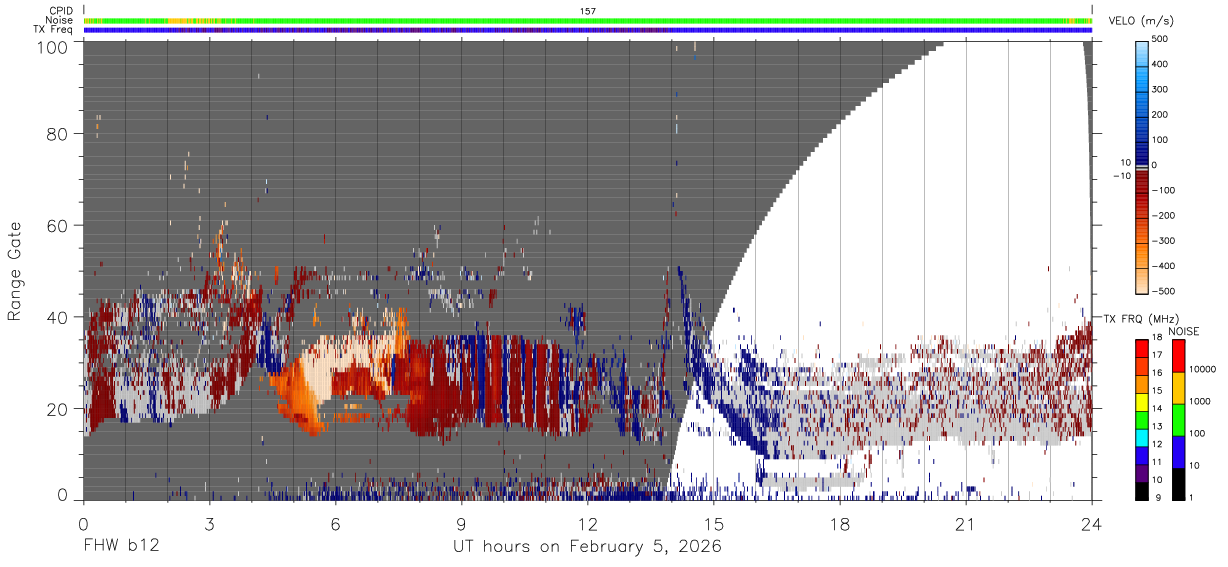Screen dimensions: 1228x567
Task: Click the orange-red 16–17 MHz frequency swatch
Action: [1142, 367]
